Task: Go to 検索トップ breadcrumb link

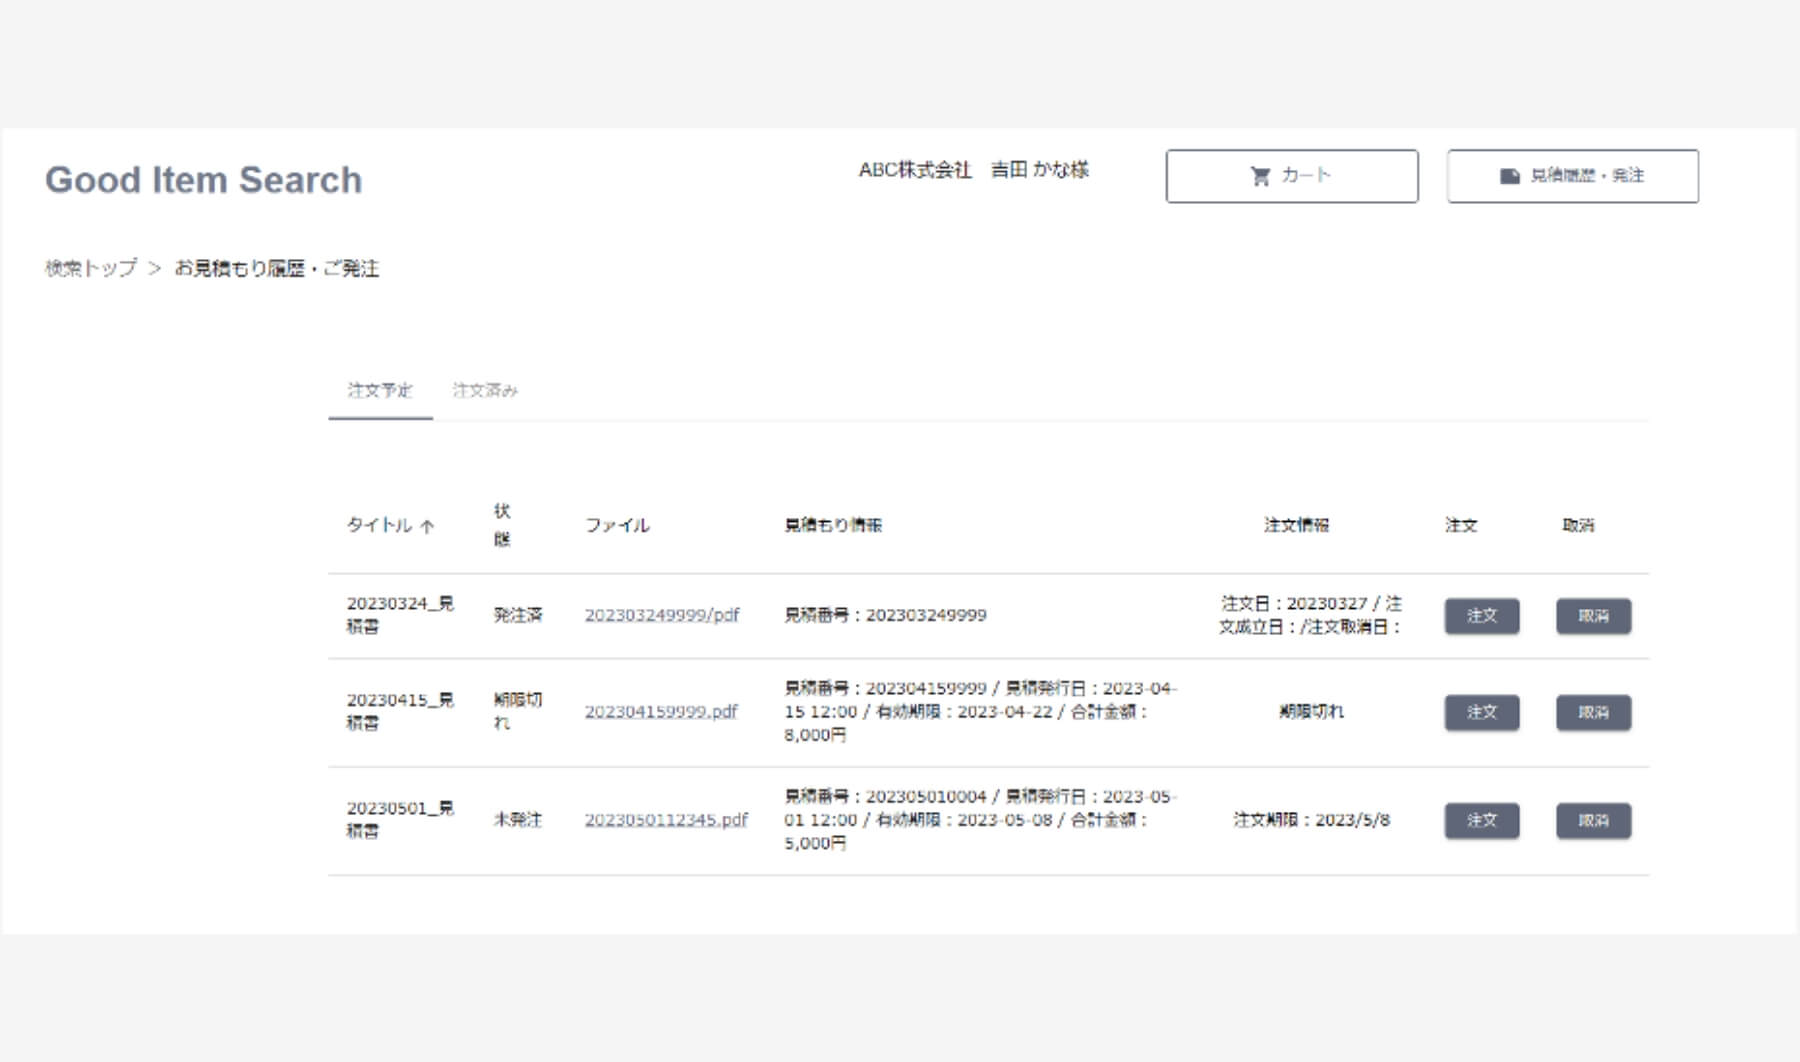Action: point(91,268)
